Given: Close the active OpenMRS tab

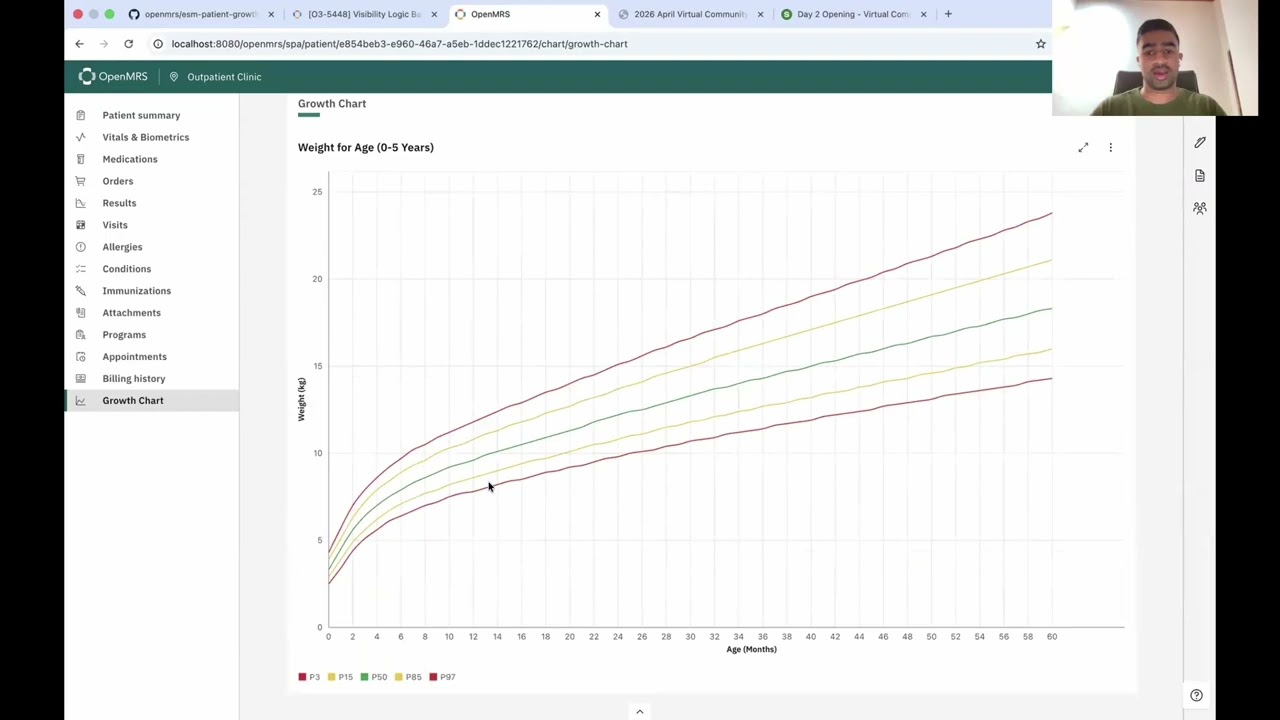Looking at the screenshot, I should pos(597,14).
